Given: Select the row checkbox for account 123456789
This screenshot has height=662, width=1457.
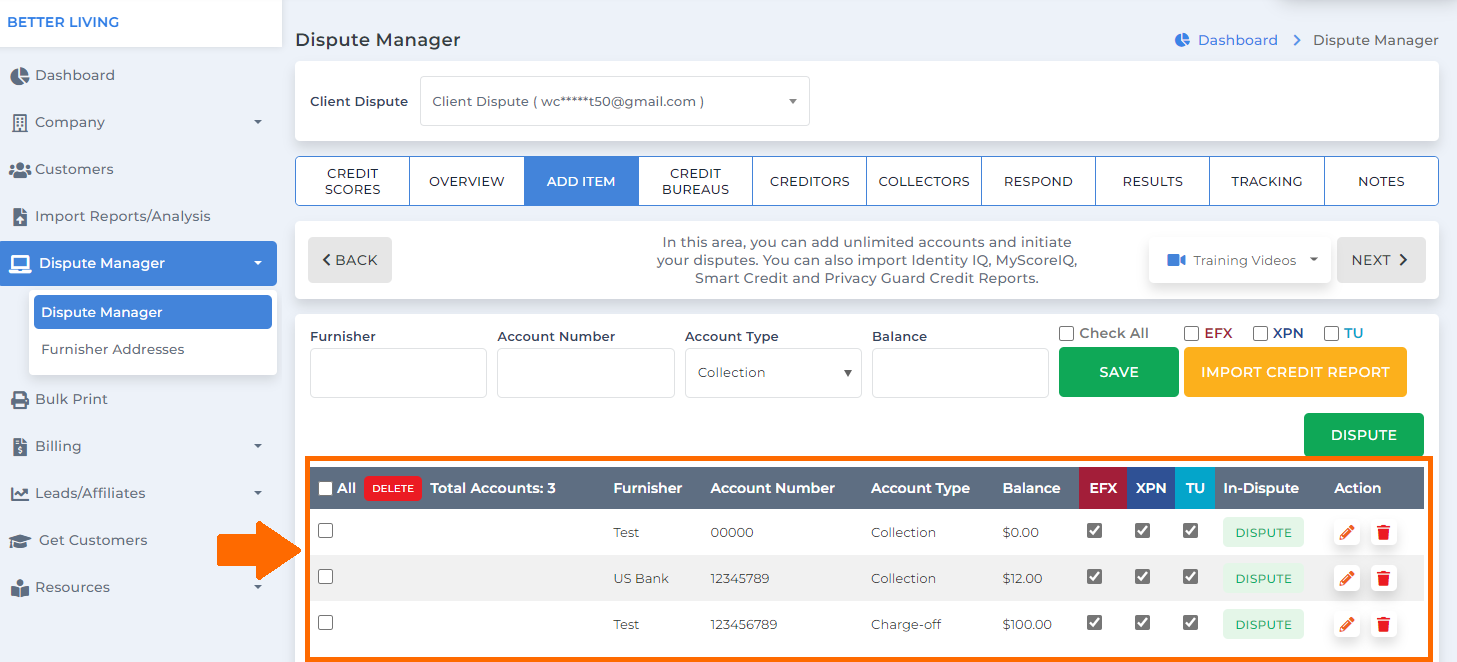Looking at the screenshot, I should pyautogui.click(x=325, y=623).
